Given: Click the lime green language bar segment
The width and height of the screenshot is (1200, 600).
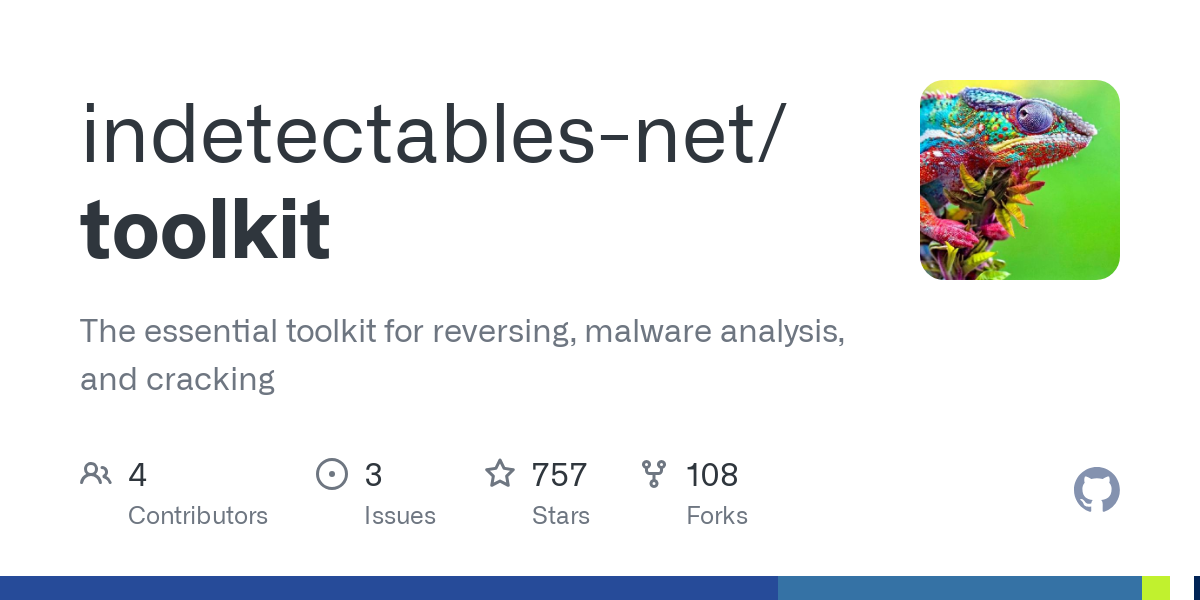Looking at the screenshot, I should coord(1156,588).
